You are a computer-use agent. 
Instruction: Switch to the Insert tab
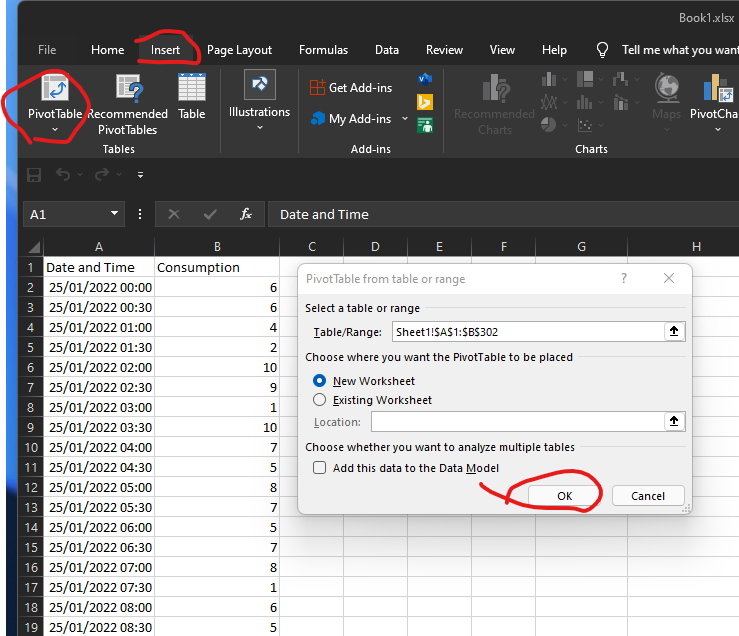point(165,50)
